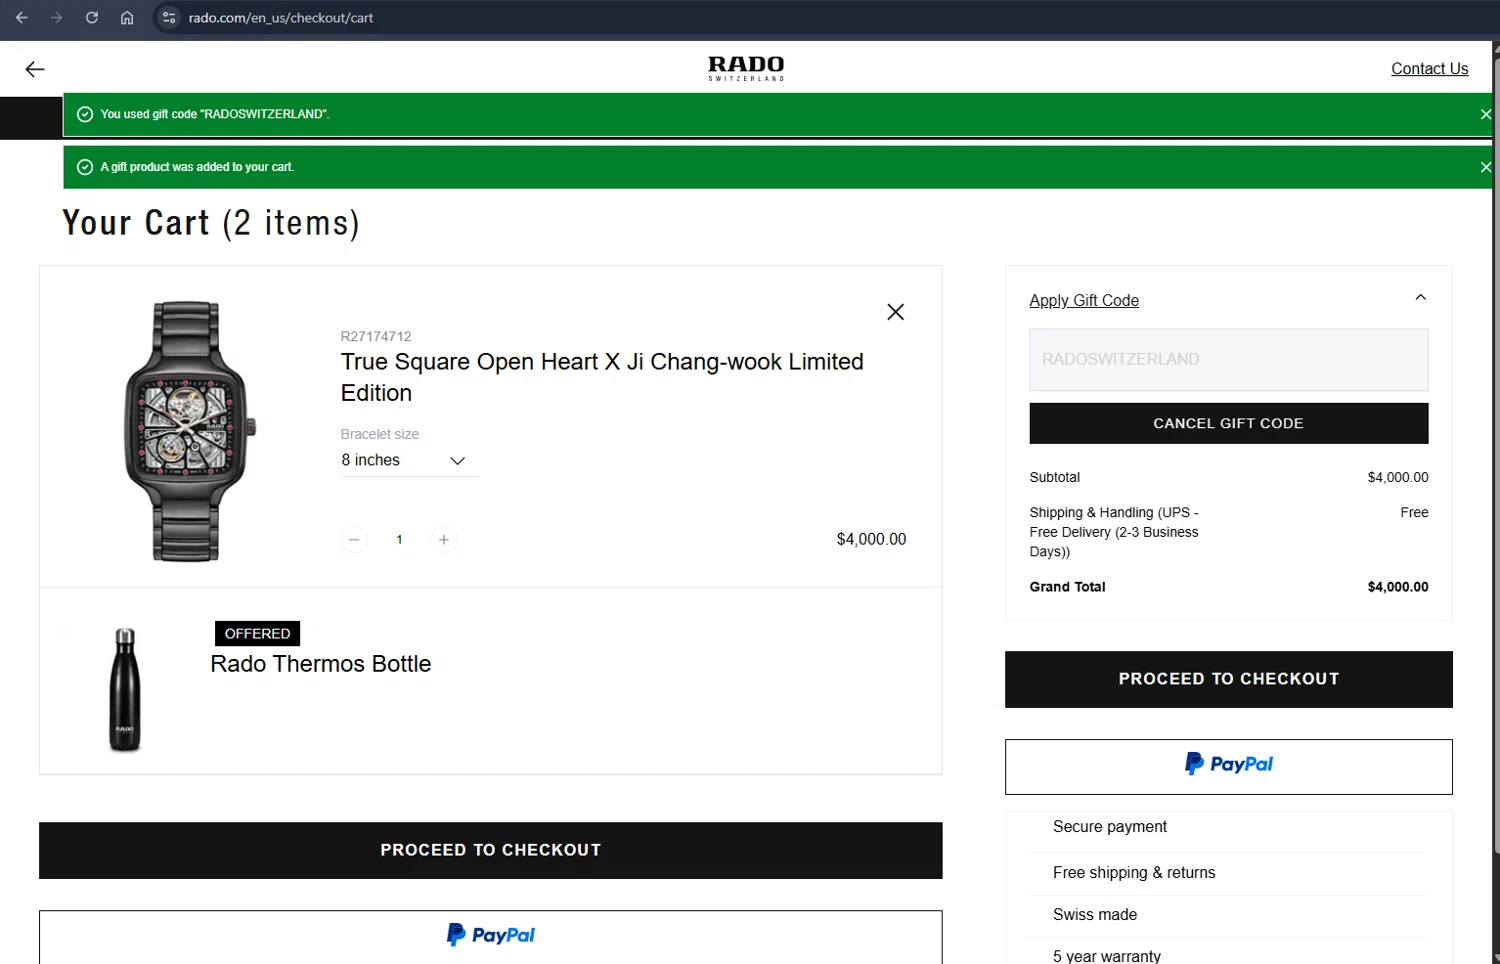Click check icon in gift code message
Image resolution: width=1500 pixels, height=964 pixels.
[x=85, y=114]
